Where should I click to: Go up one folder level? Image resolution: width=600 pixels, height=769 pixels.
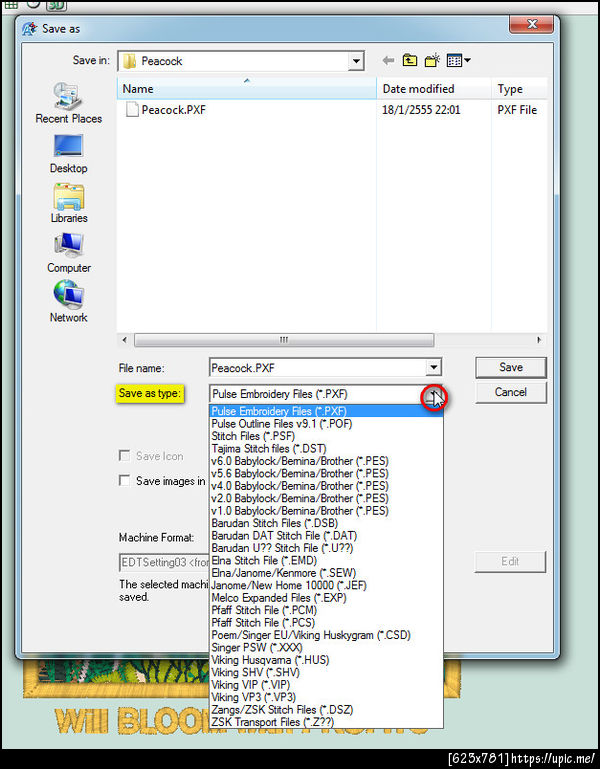(410, 61)
